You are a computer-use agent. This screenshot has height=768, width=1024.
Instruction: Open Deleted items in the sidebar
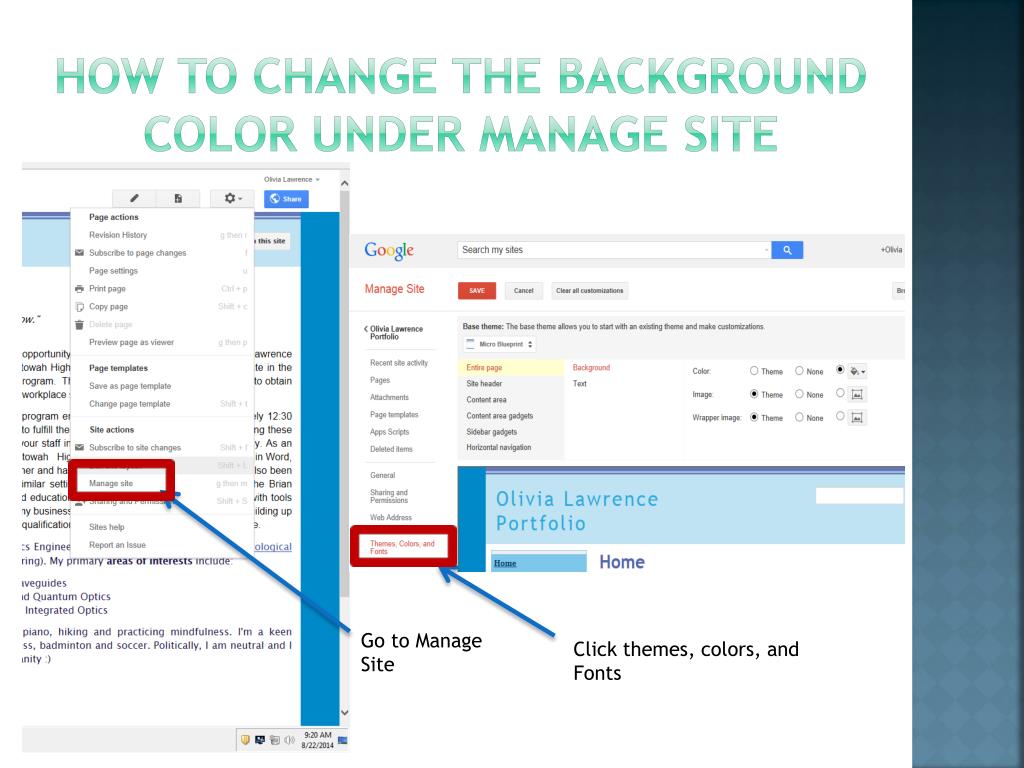pyautogui.click(x=391, y=449)
